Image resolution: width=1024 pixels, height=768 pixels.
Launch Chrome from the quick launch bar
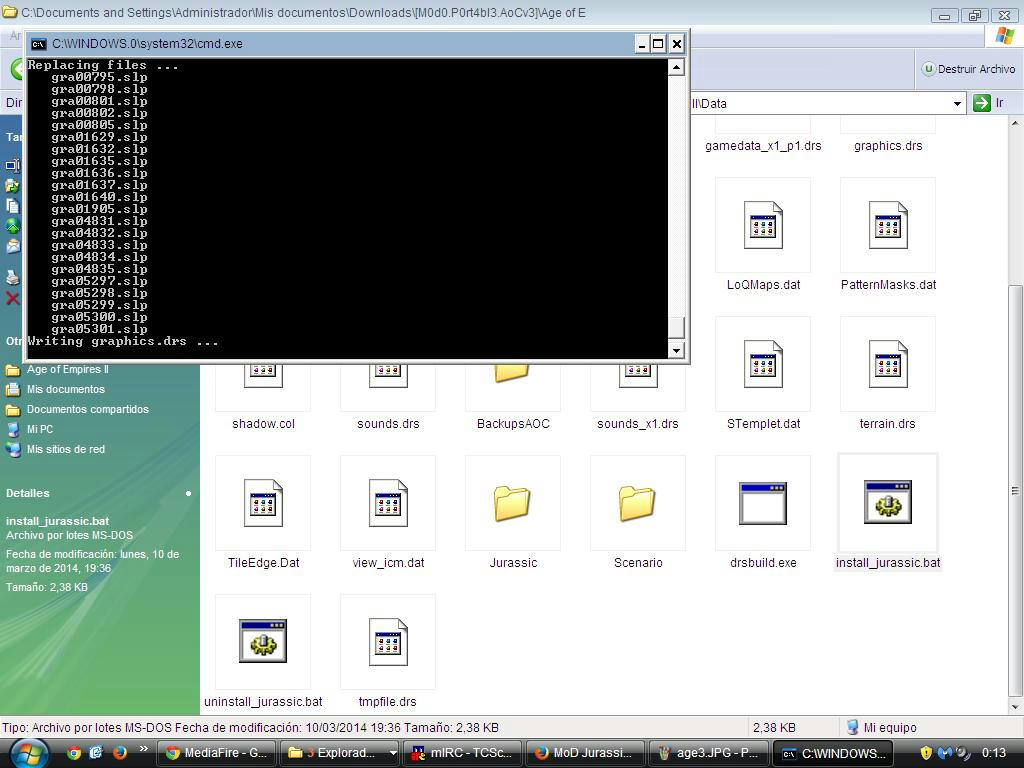(x=74, y=753)
